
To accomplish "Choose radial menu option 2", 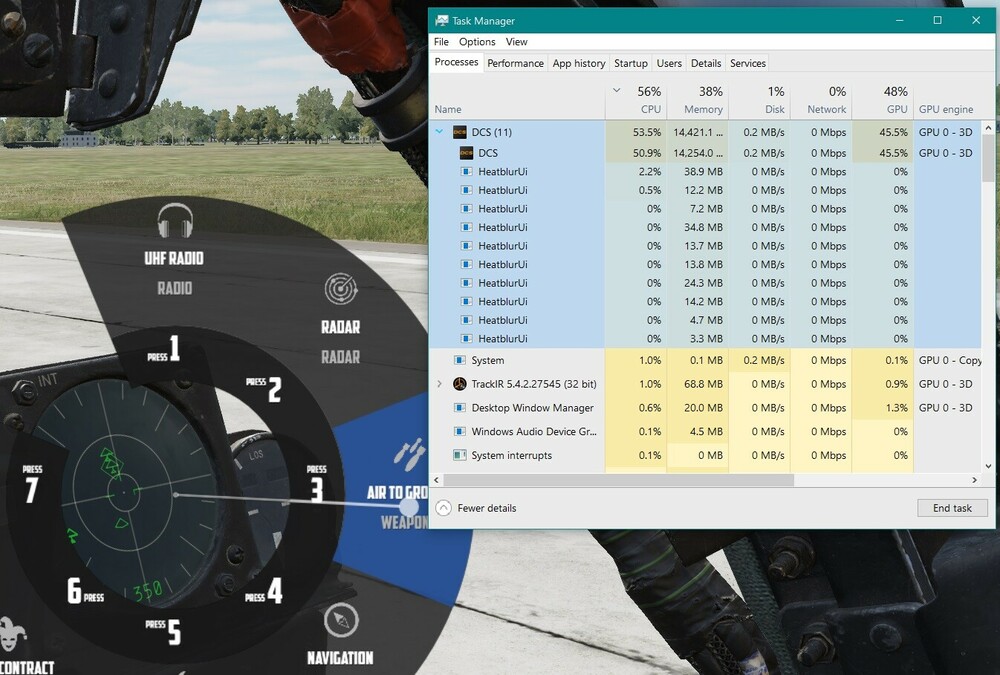I will click(264, 388).
